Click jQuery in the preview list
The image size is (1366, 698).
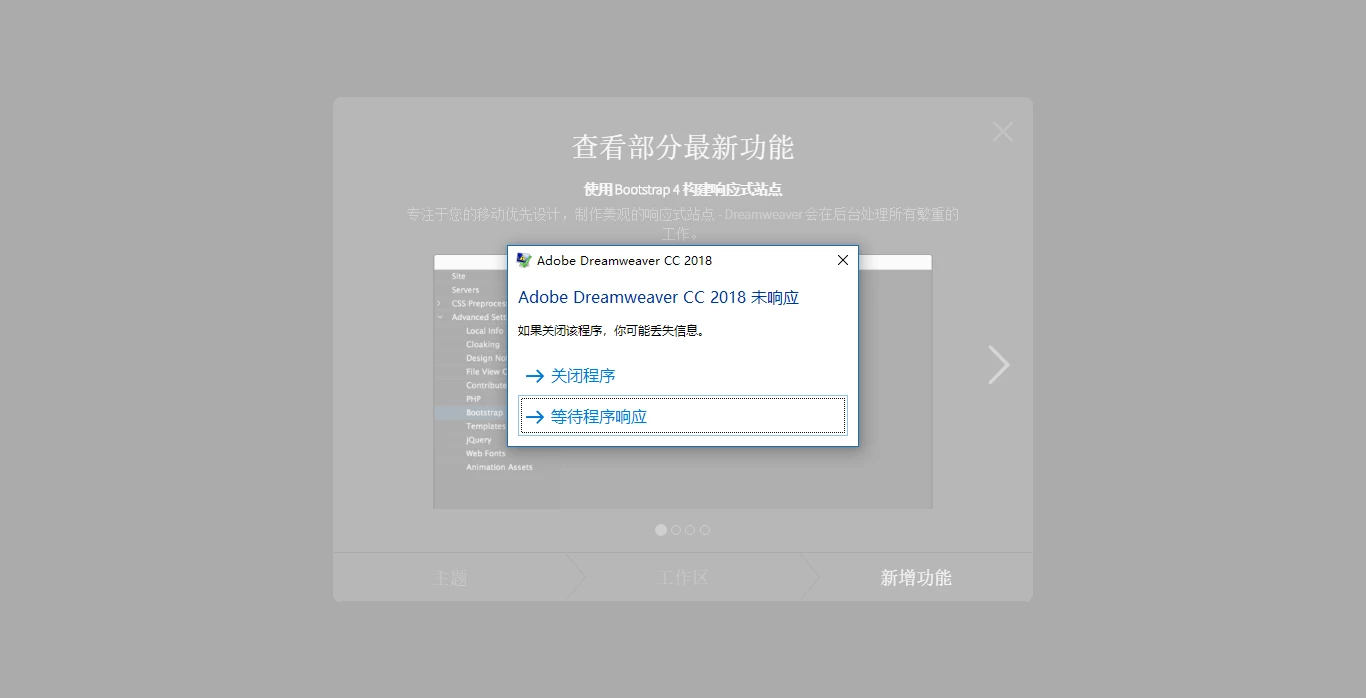478,440
